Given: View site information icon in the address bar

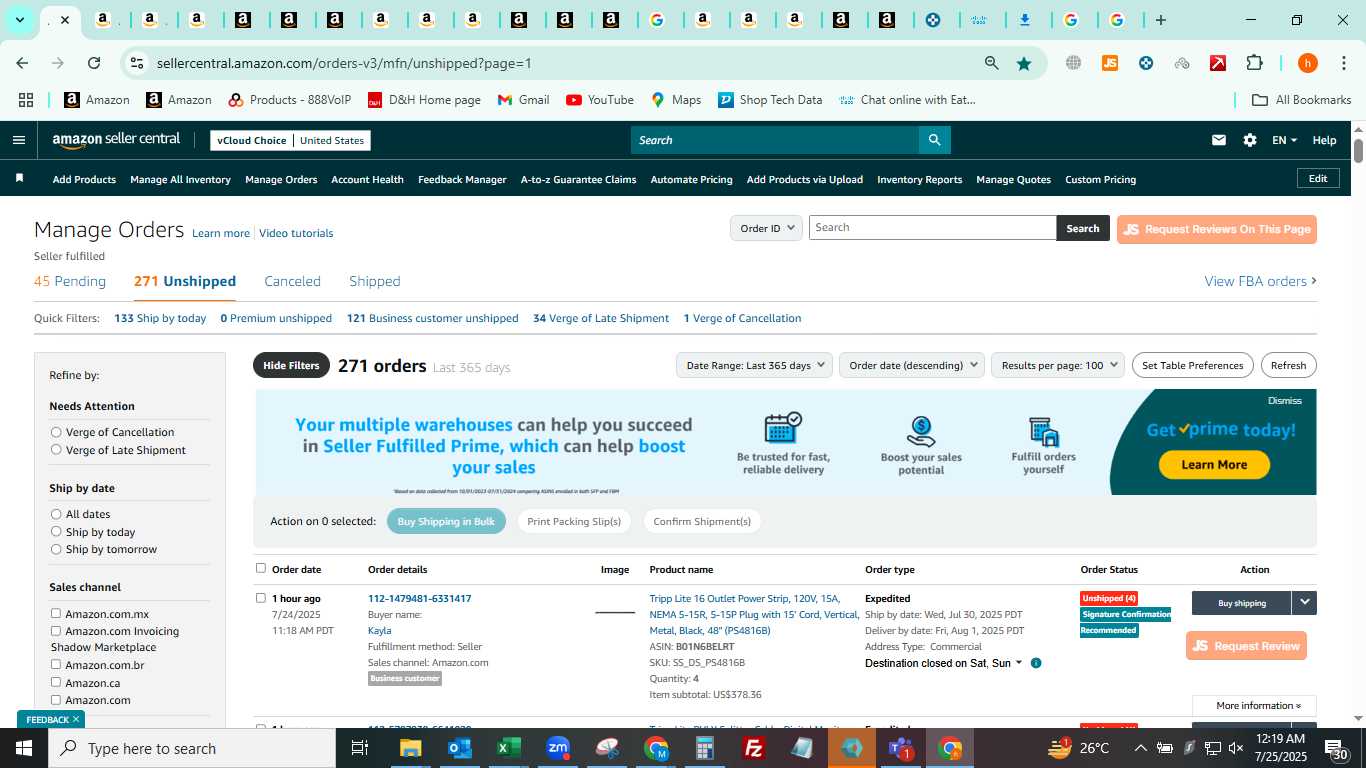Looking at the screenshot, I should (137, 63).
